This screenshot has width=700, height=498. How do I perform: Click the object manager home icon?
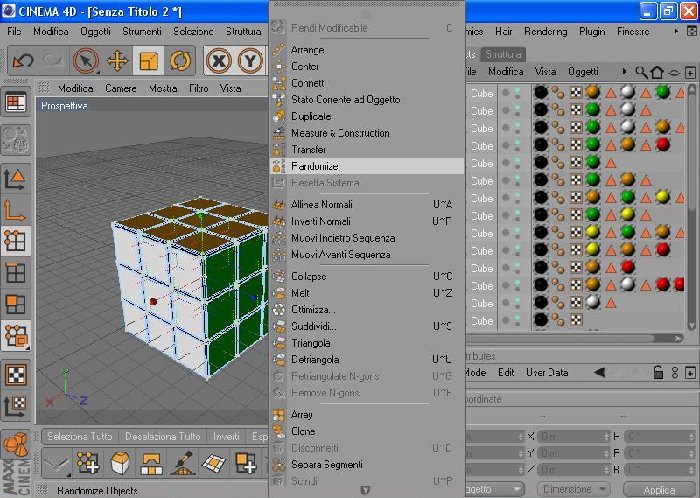[657, 72]
